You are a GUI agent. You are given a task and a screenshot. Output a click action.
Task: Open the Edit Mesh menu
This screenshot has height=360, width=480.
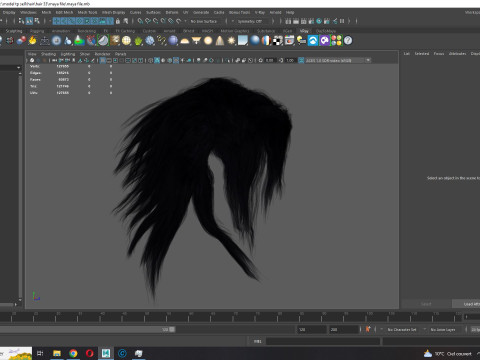coord(64,12)
